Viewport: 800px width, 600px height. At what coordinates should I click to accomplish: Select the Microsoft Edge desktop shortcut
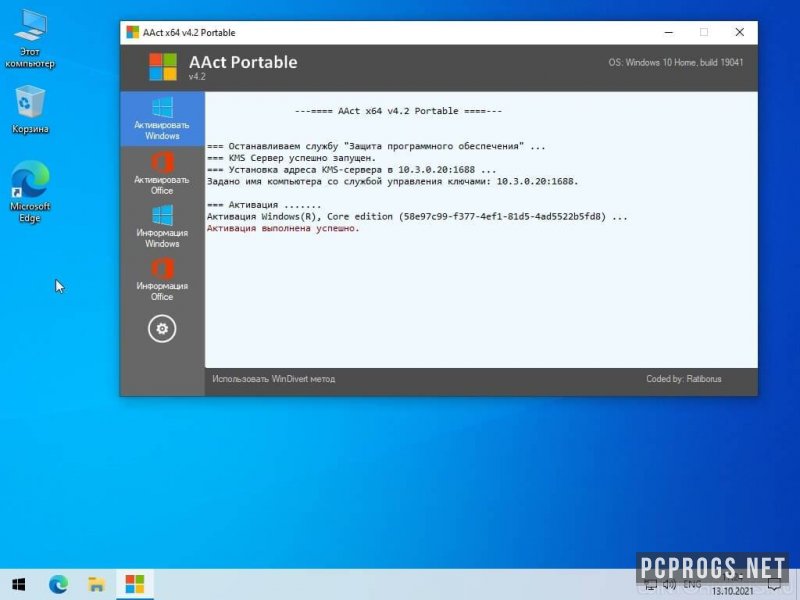click(x=30, y=192)
